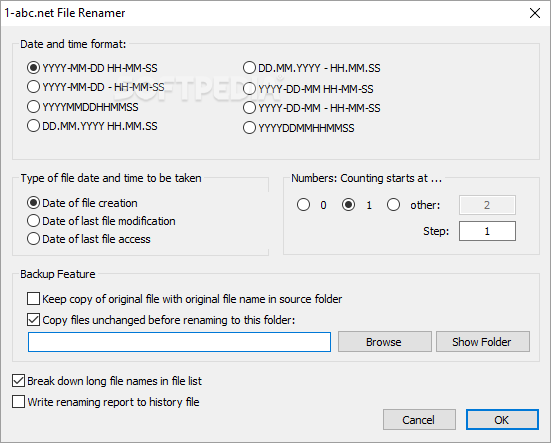Image resolution: width=551 pixels, height=443 pixels.
Task: Confirm settings with the OK button
Action: point(502,419)
